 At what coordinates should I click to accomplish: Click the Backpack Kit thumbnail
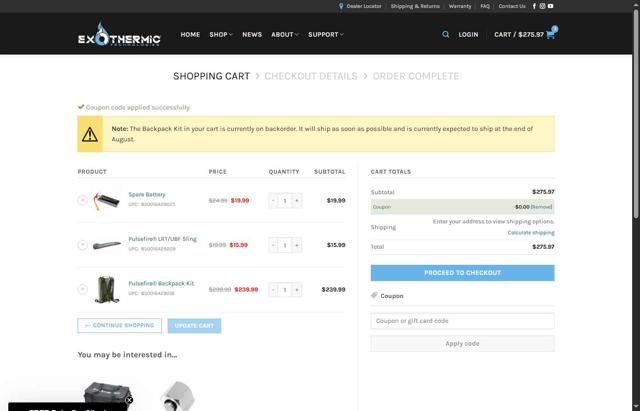tap(107, 290)
